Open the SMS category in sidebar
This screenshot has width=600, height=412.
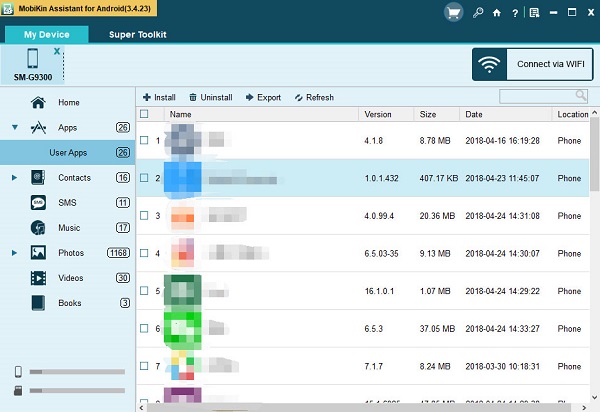(x=68, y=202)
